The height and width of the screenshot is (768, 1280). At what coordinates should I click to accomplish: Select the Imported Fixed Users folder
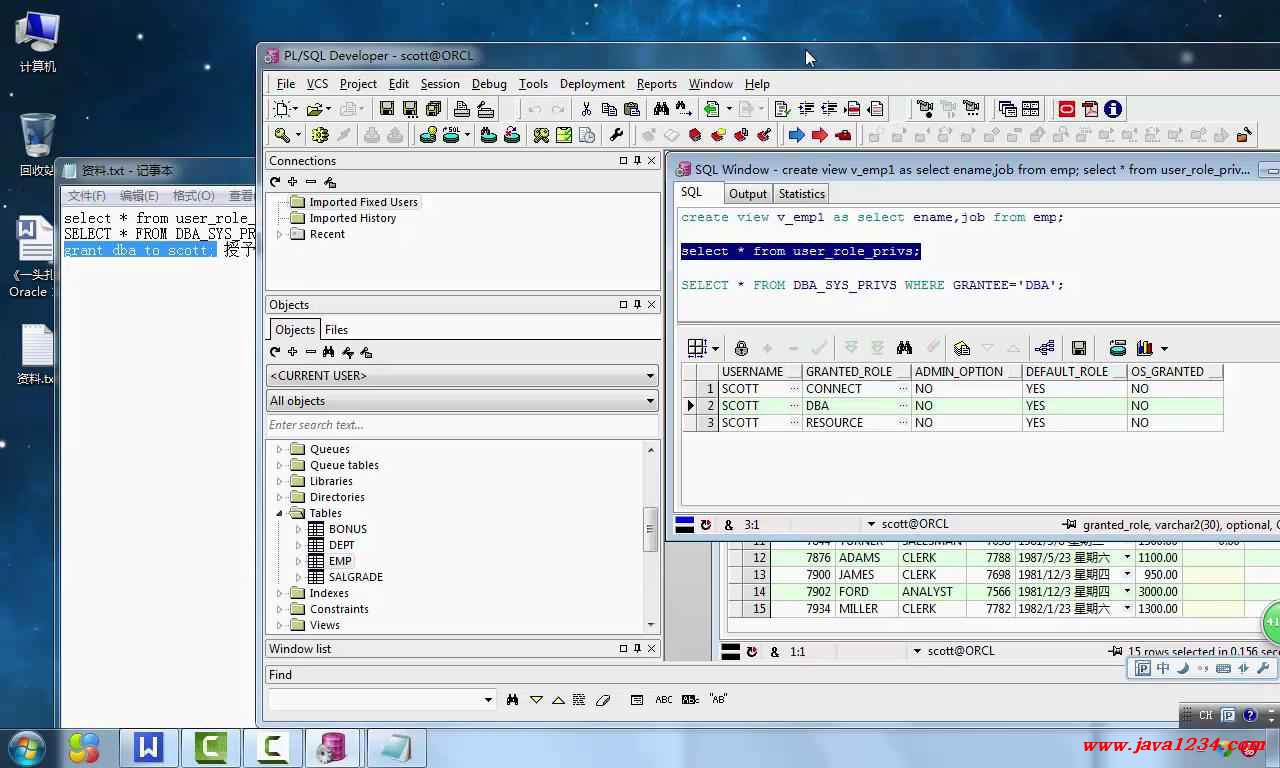point(364,202)
